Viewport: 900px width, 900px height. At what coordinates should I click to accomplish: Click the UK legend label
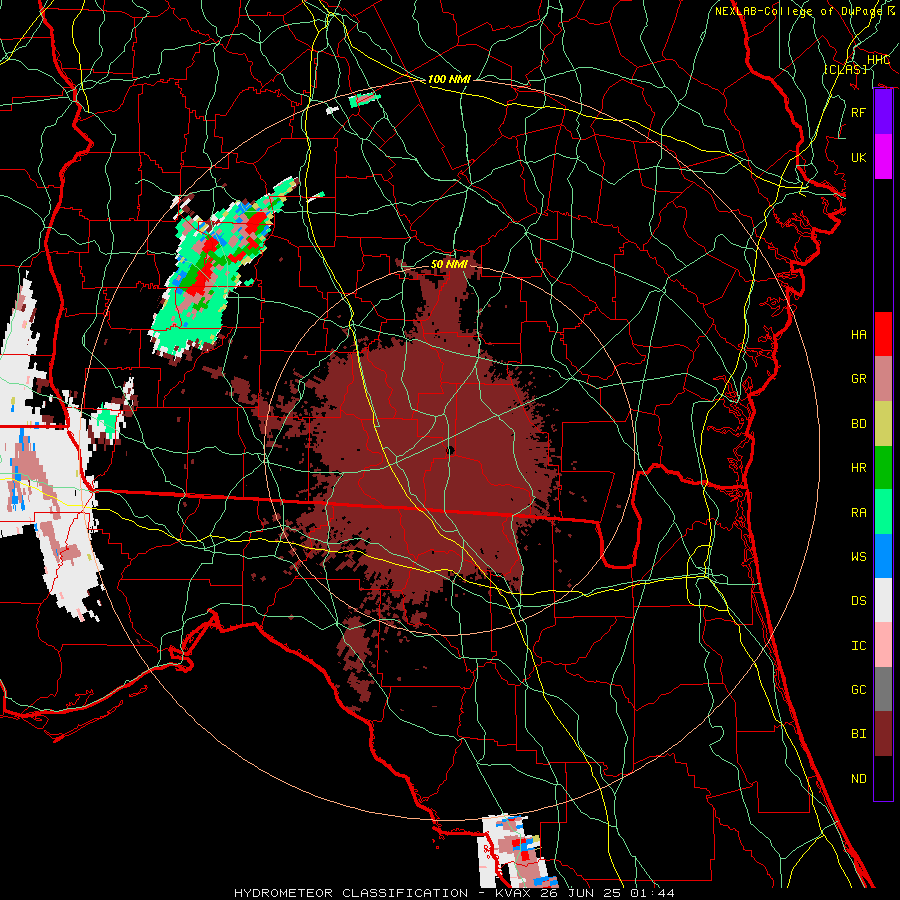coord(858,158)
